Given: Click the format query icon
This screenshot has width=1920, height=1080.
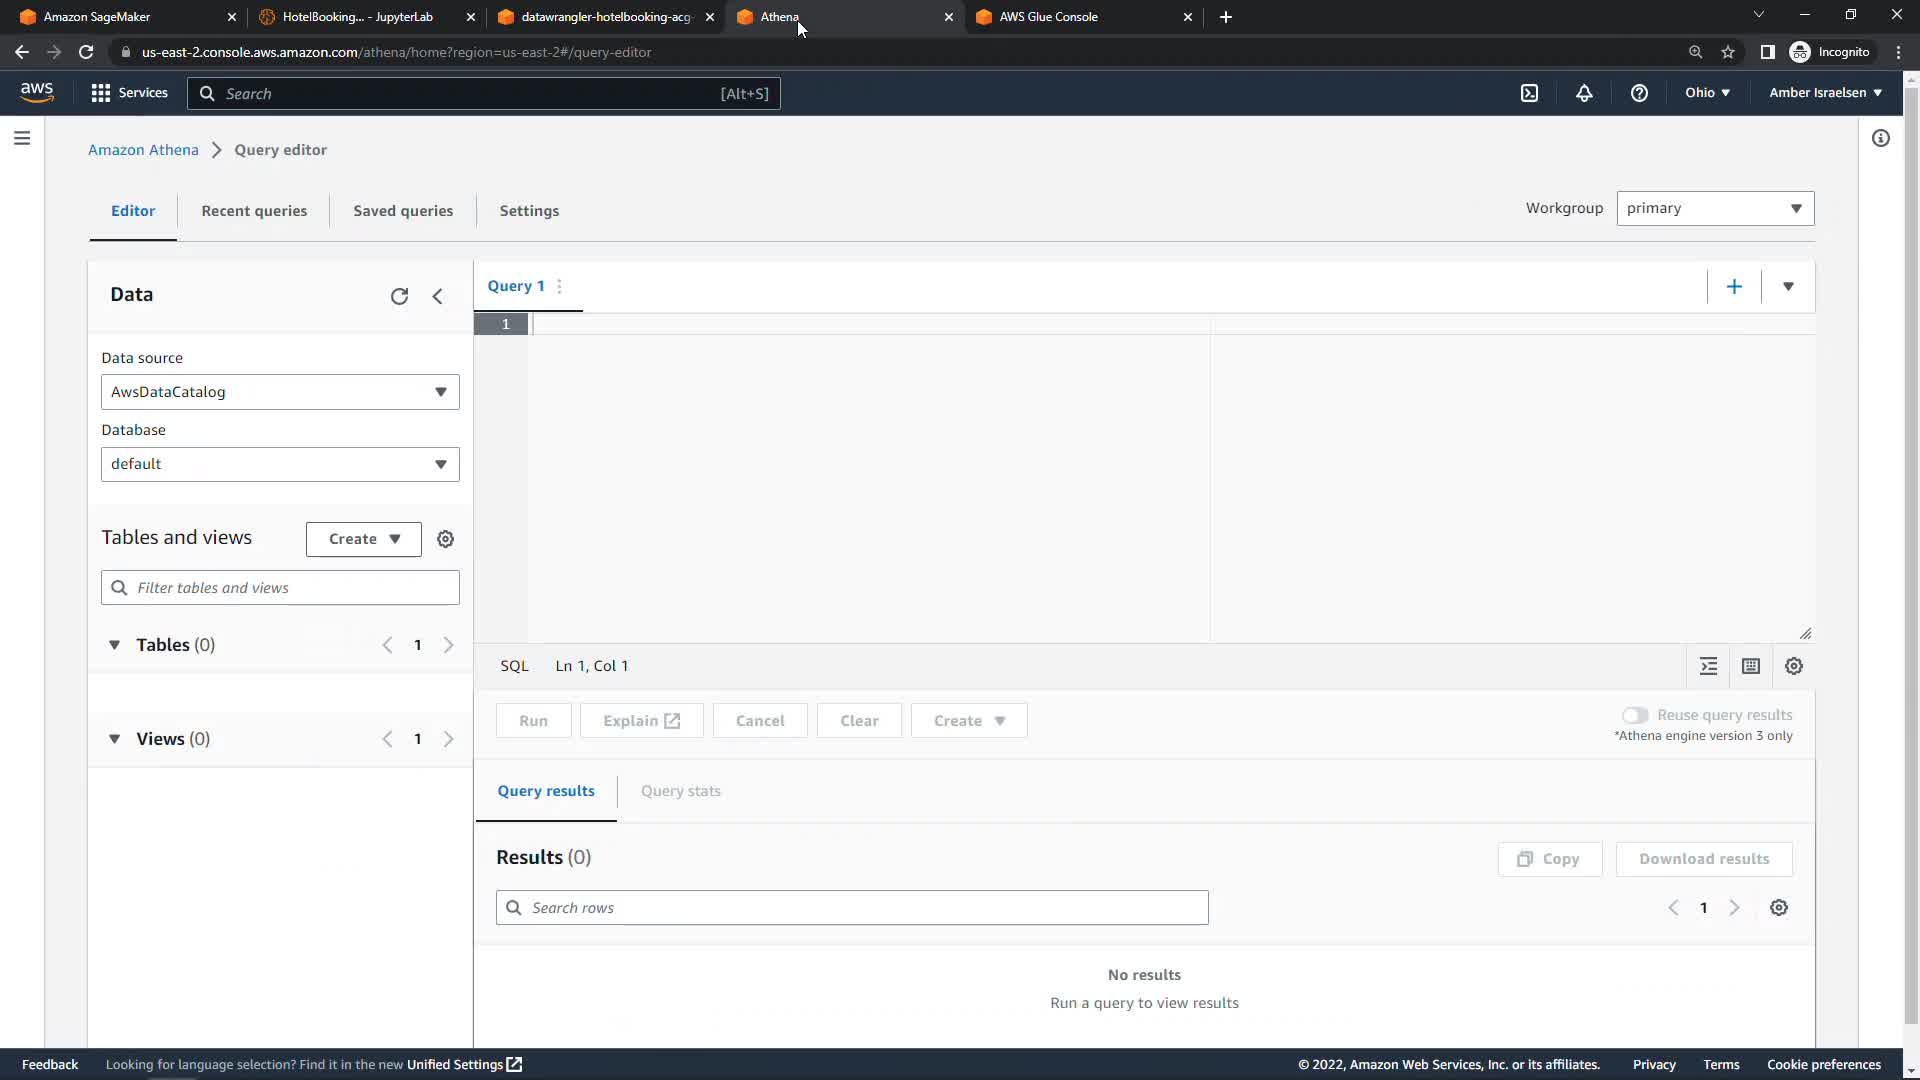Looking at the screenshot, I should 1708,666.
